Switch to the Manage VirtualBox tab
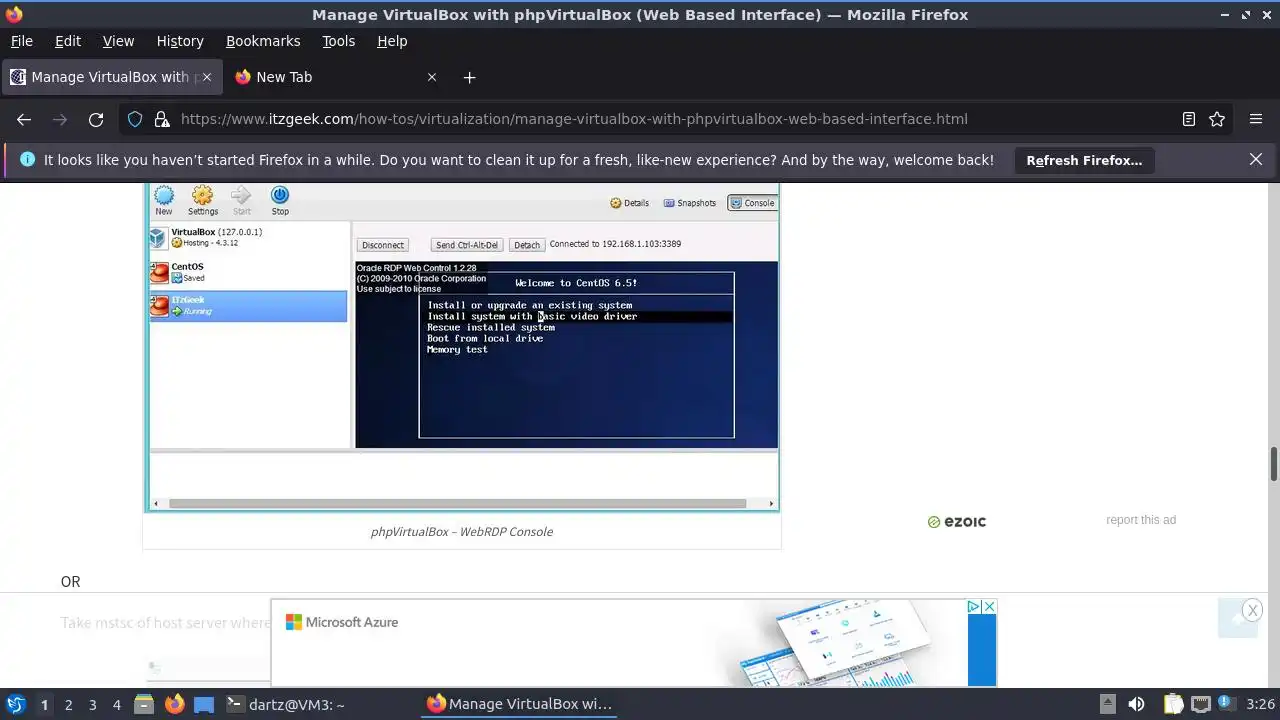This screenshot has width=1280, height=720. click(111, 77)
